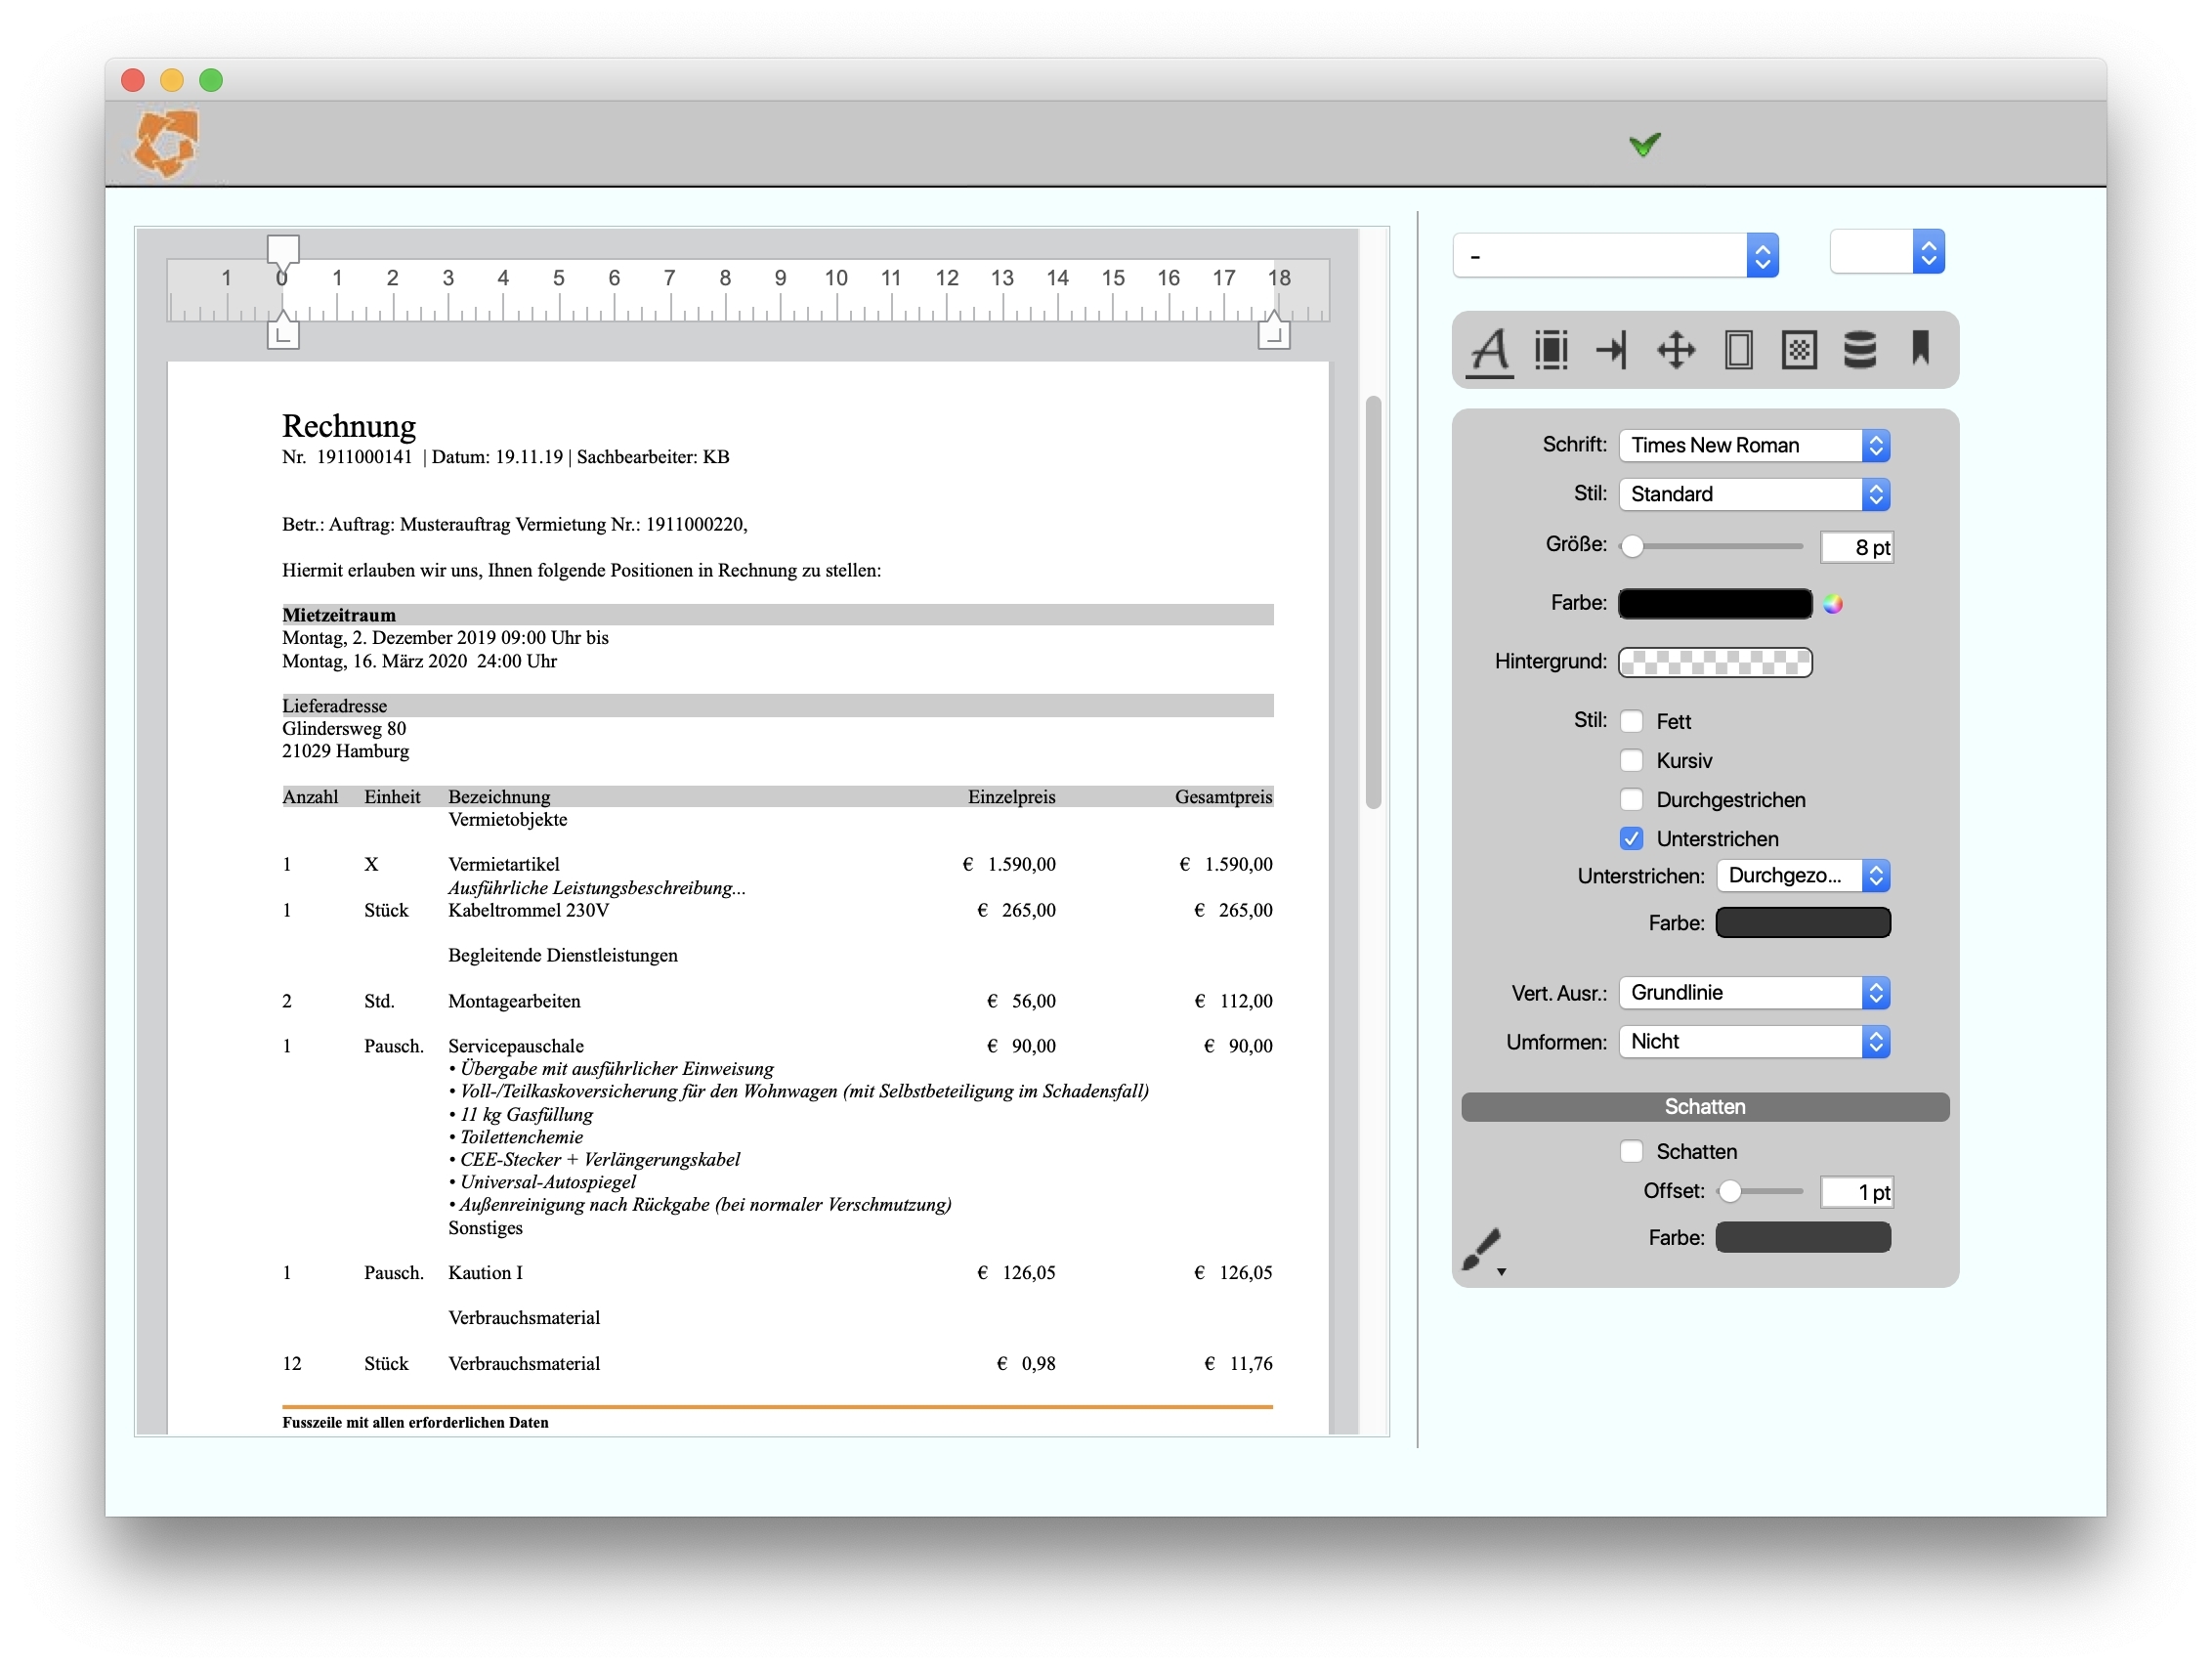The image size is (2212, 1669).
Task: Click the paragraph alignment block icon
Action: click(x=1551, y=351)
